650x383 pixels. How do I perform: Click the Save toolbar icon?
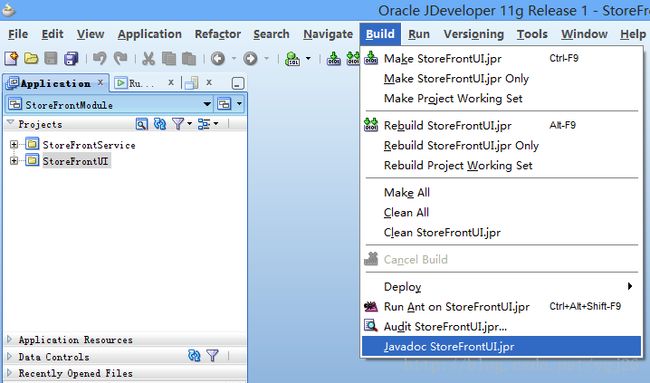[51, 58]
